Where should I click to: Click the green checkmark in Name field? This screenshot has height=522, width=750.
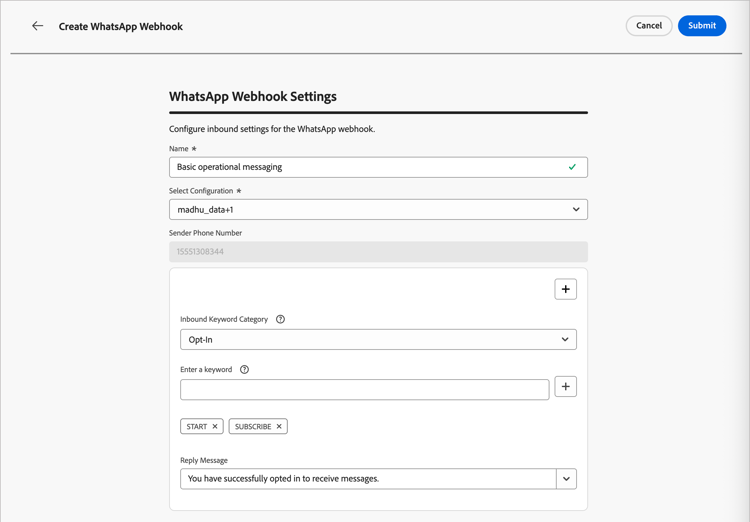coord(572,167)
